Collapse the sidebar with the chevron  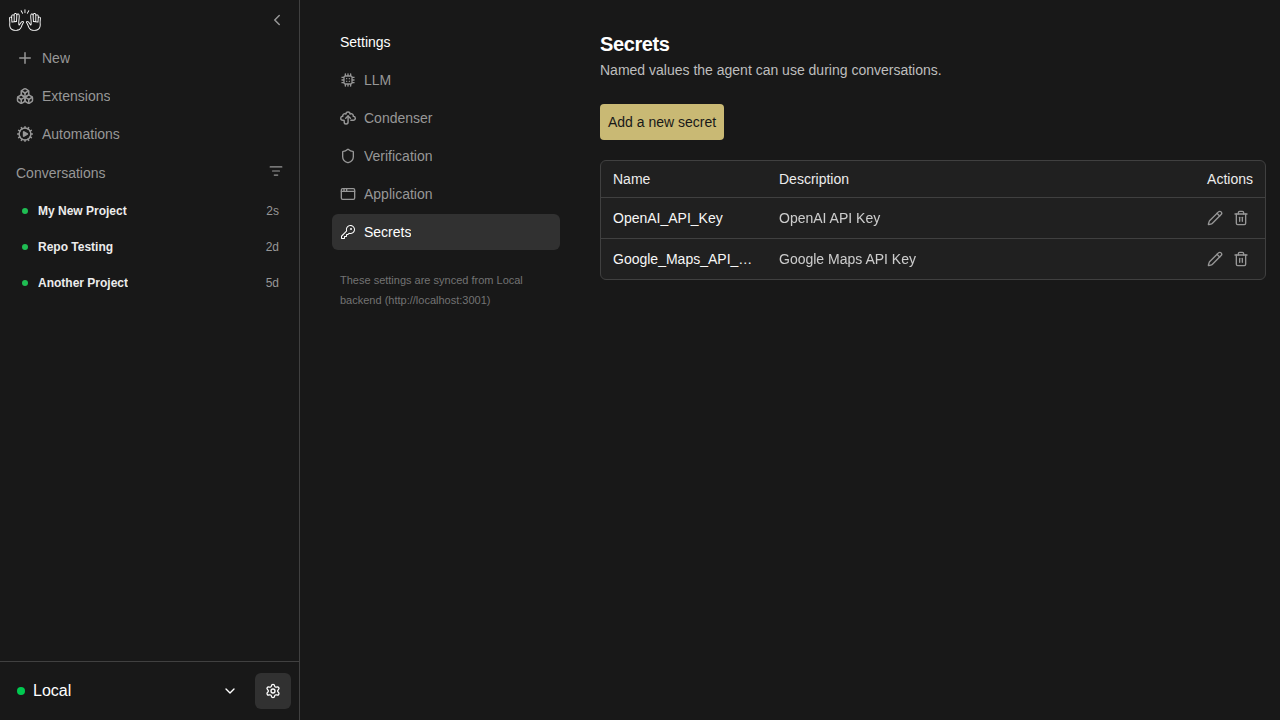pyautogui.click(x=277, y=20)
